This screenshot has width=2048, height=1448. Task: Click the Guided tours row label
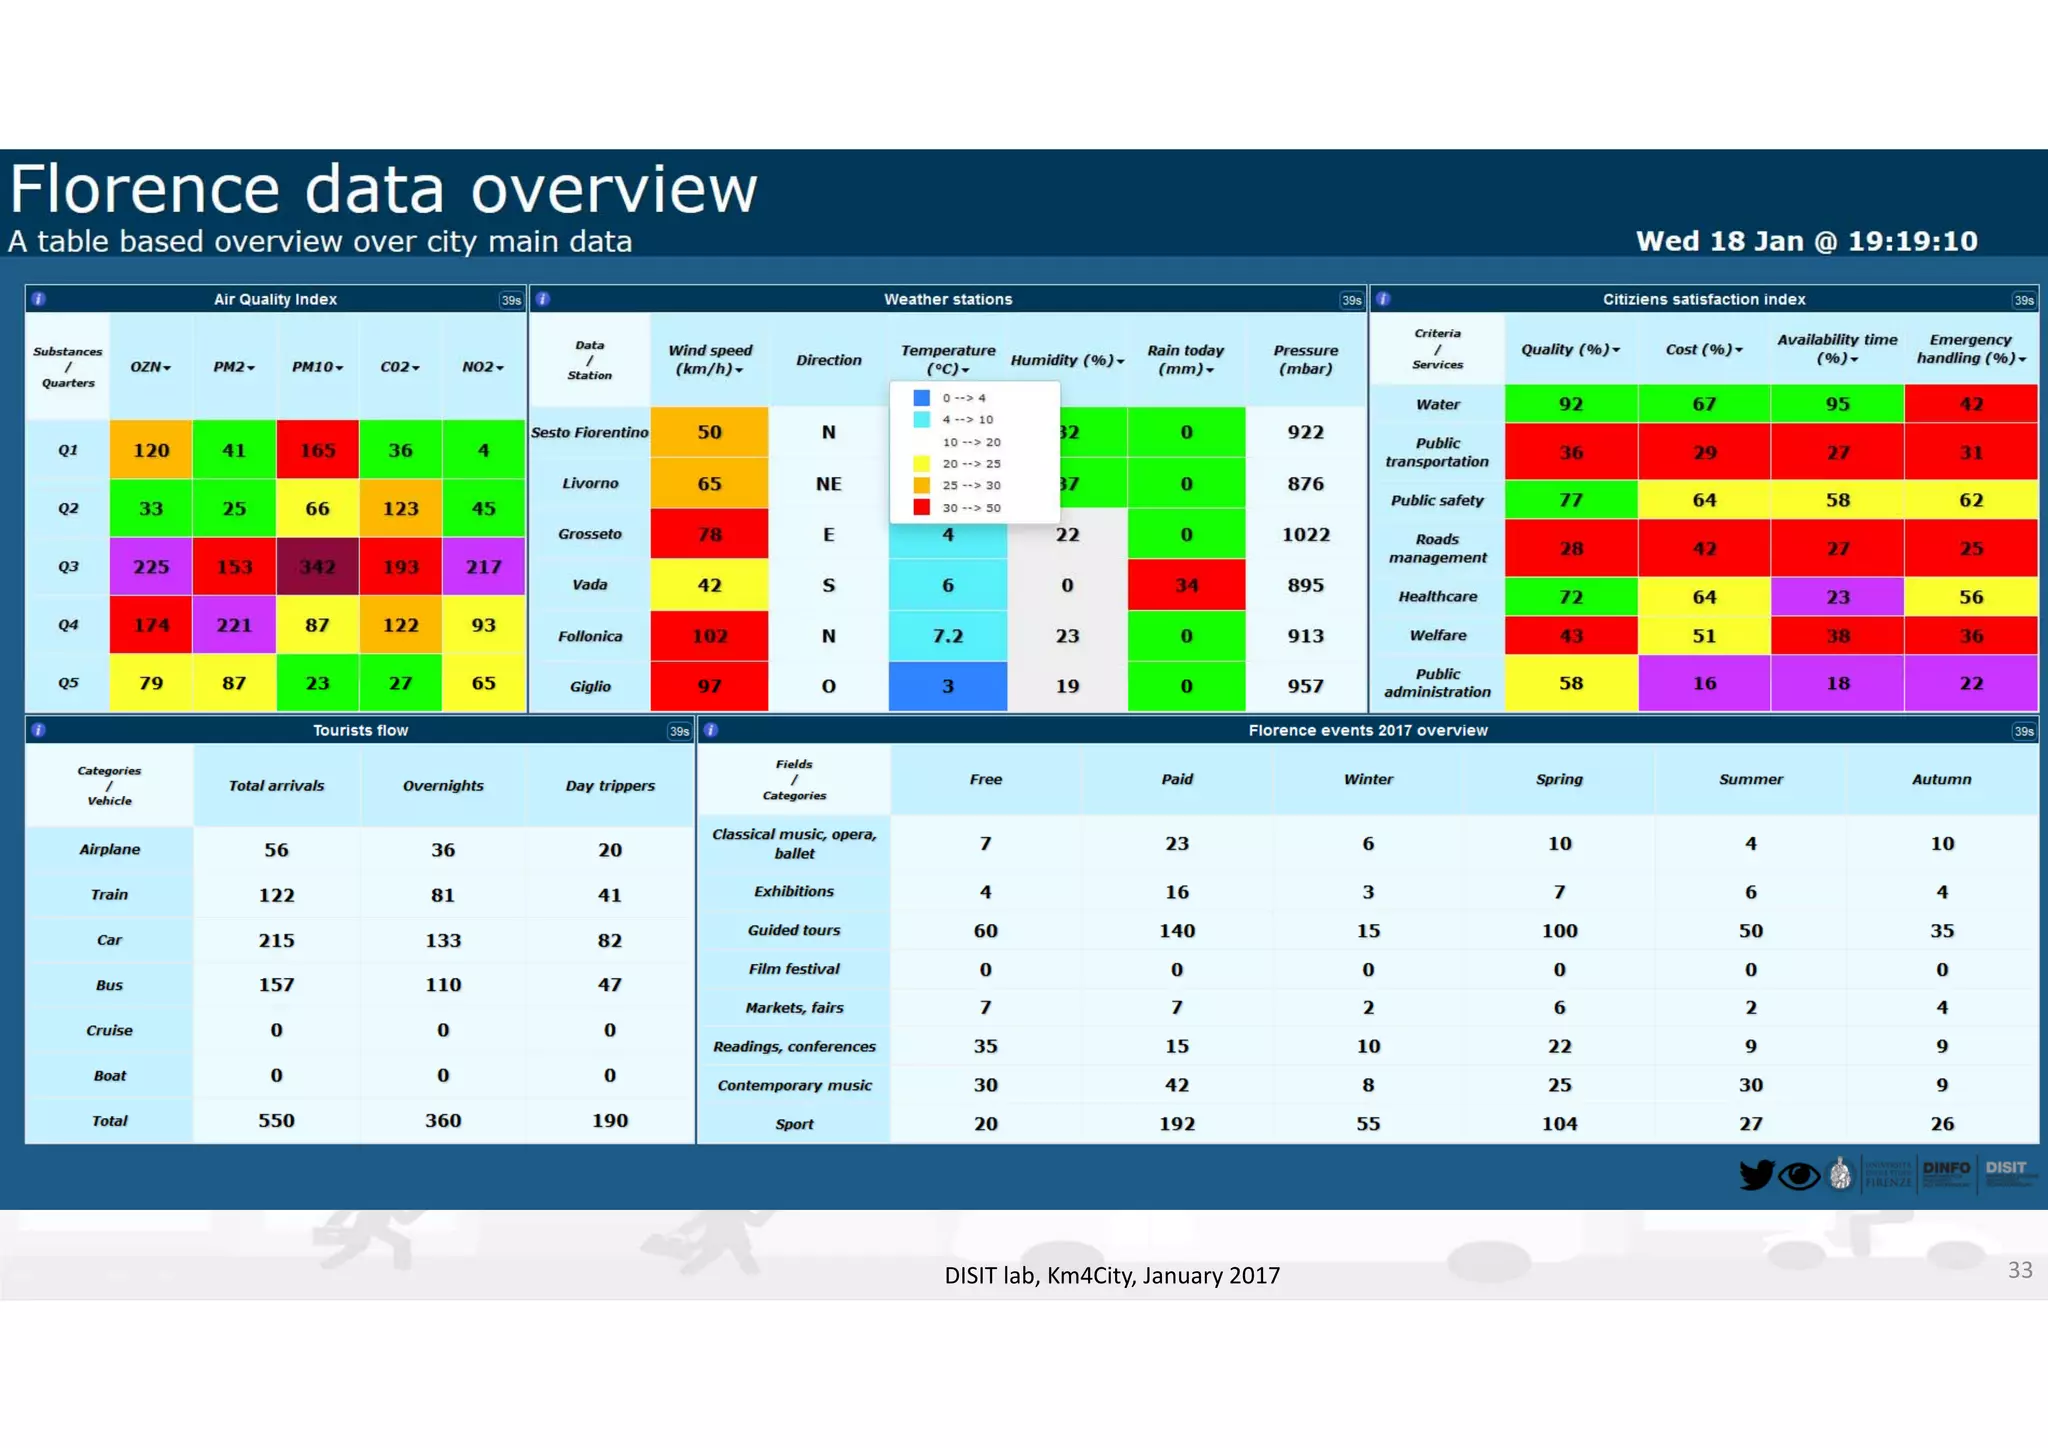pyautogui.click(x=794, y=930)
